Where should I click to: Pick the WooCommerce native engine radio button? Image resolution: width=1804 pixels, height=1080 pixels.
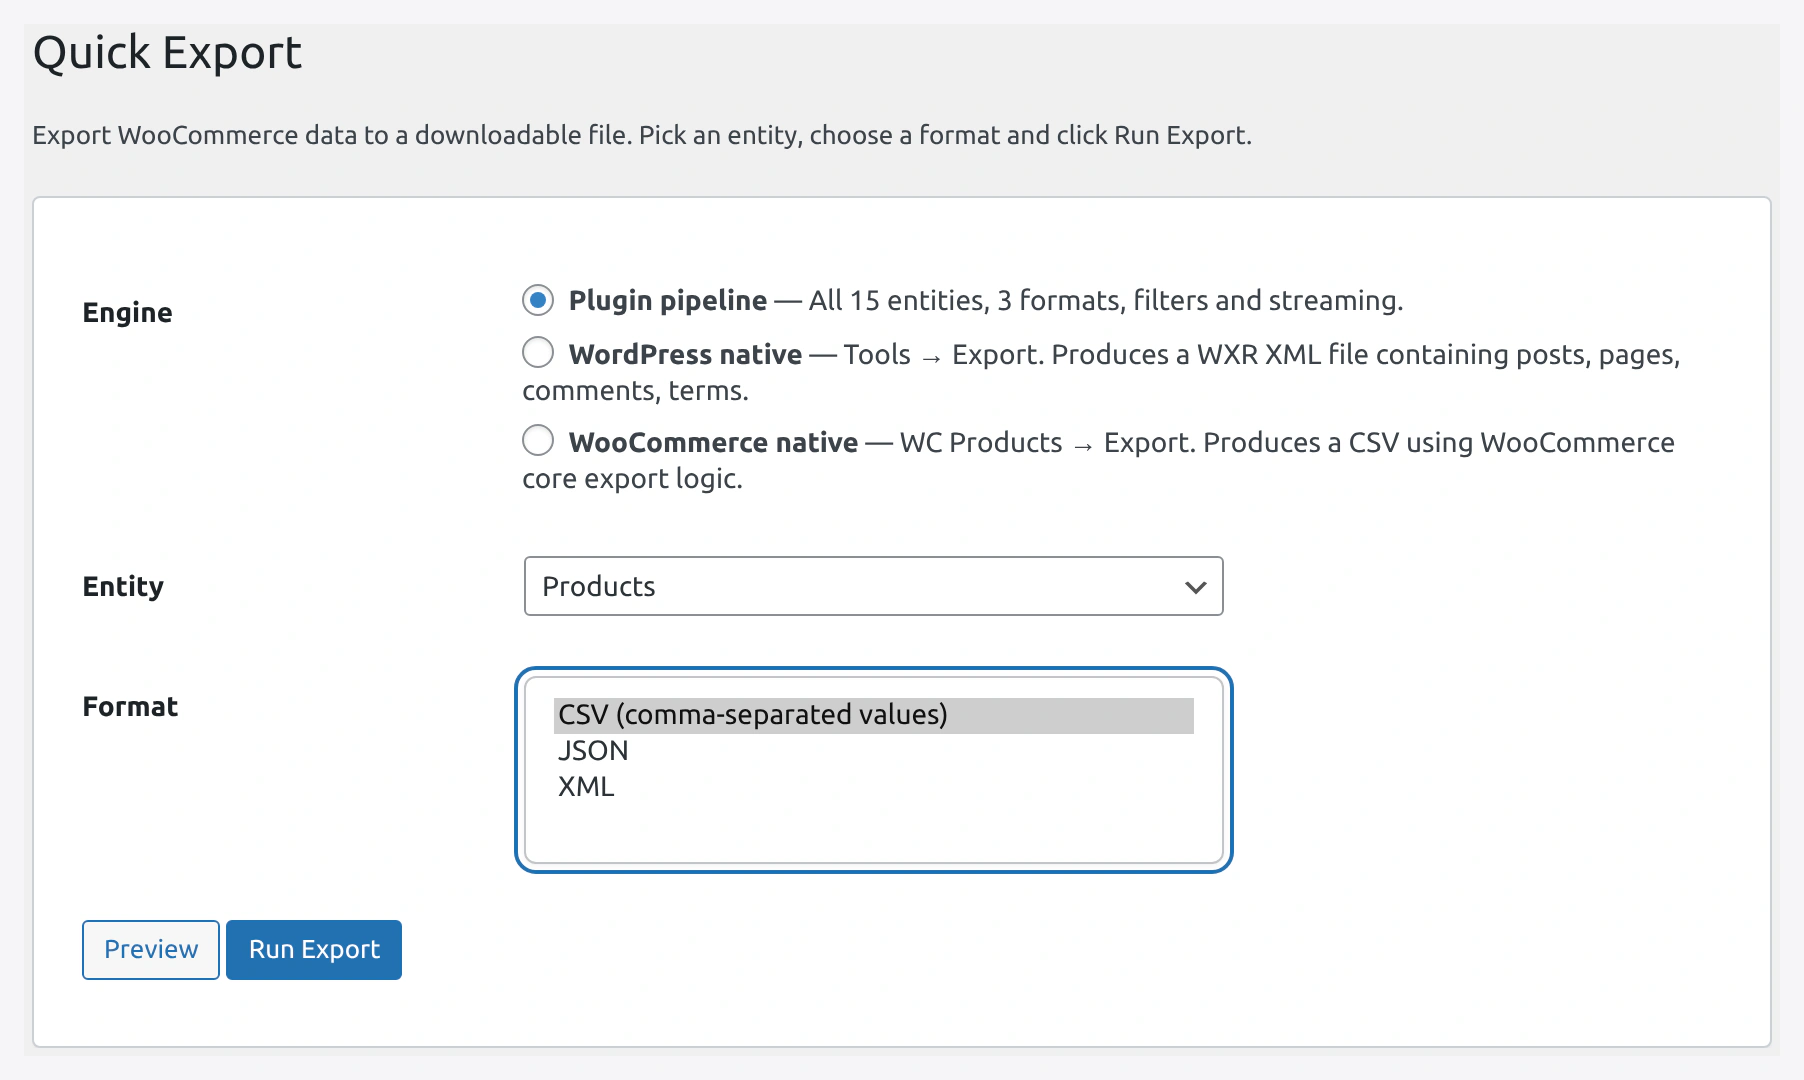tap(538, 440)
